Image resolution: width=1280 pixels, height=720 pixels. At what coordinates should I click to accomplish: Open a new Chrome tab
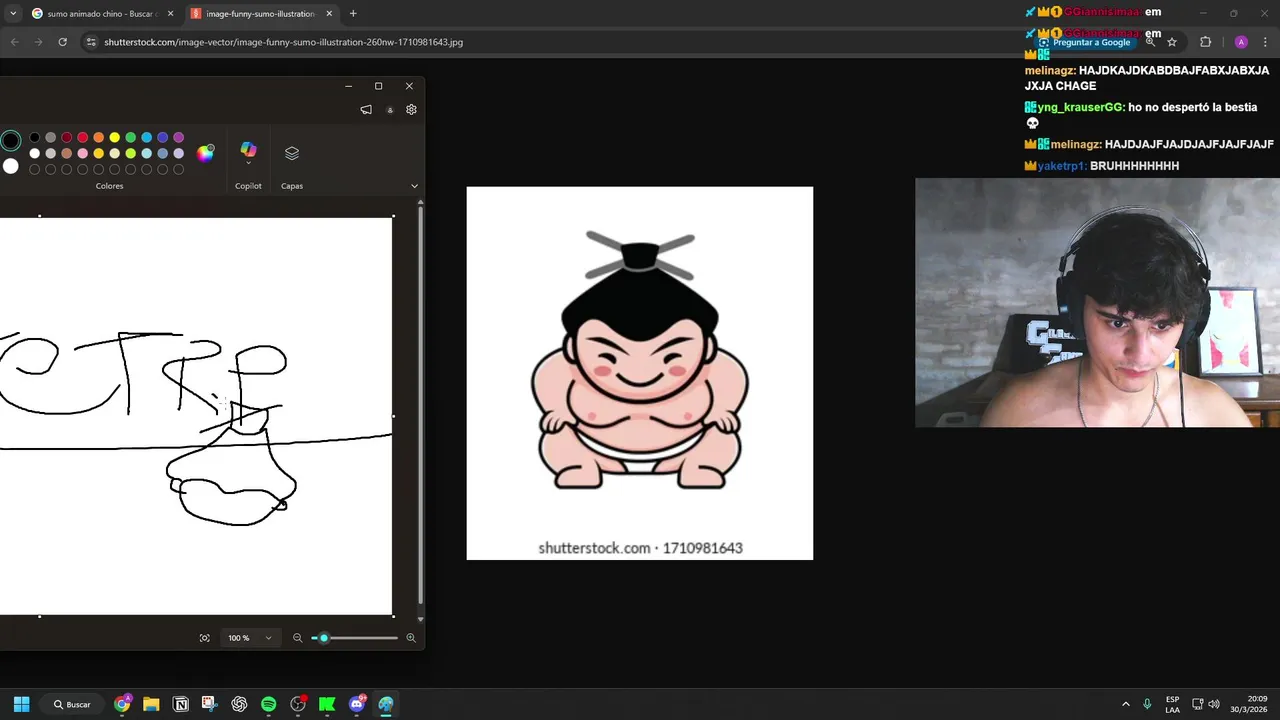pyautogui.click(x=353, y=14)
